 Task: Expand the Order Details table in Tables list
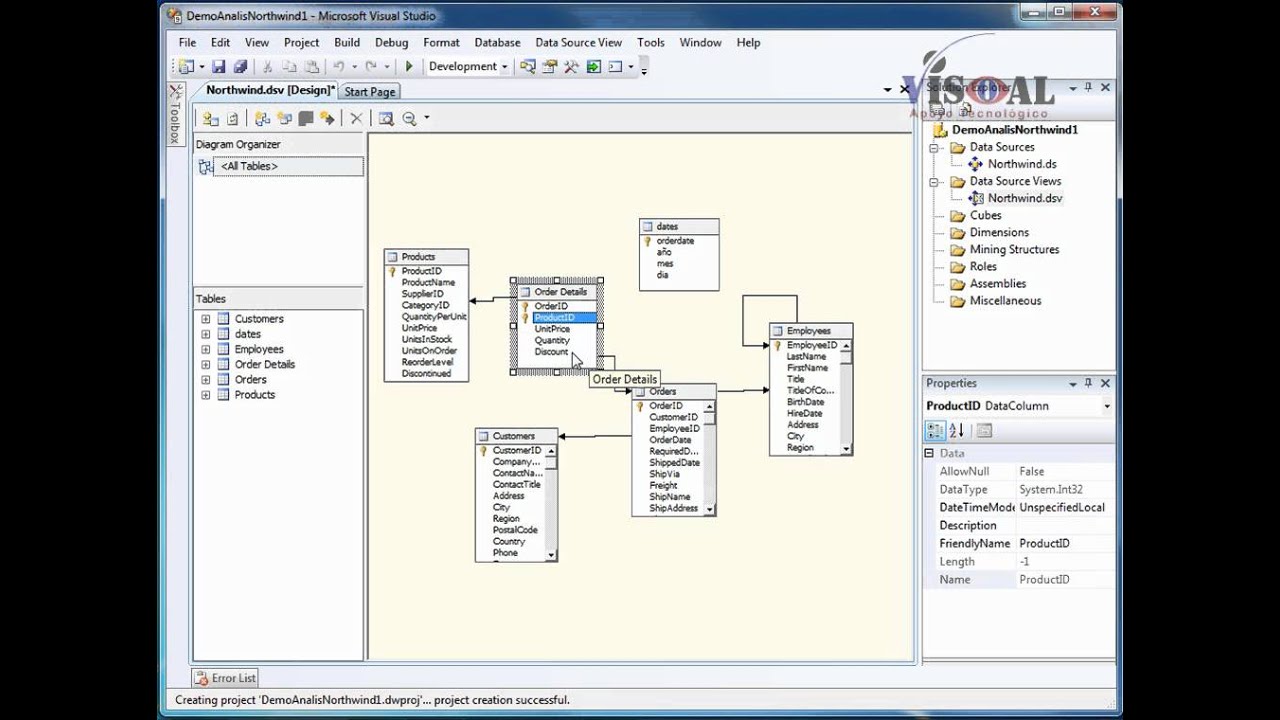(x=206, y=364)
